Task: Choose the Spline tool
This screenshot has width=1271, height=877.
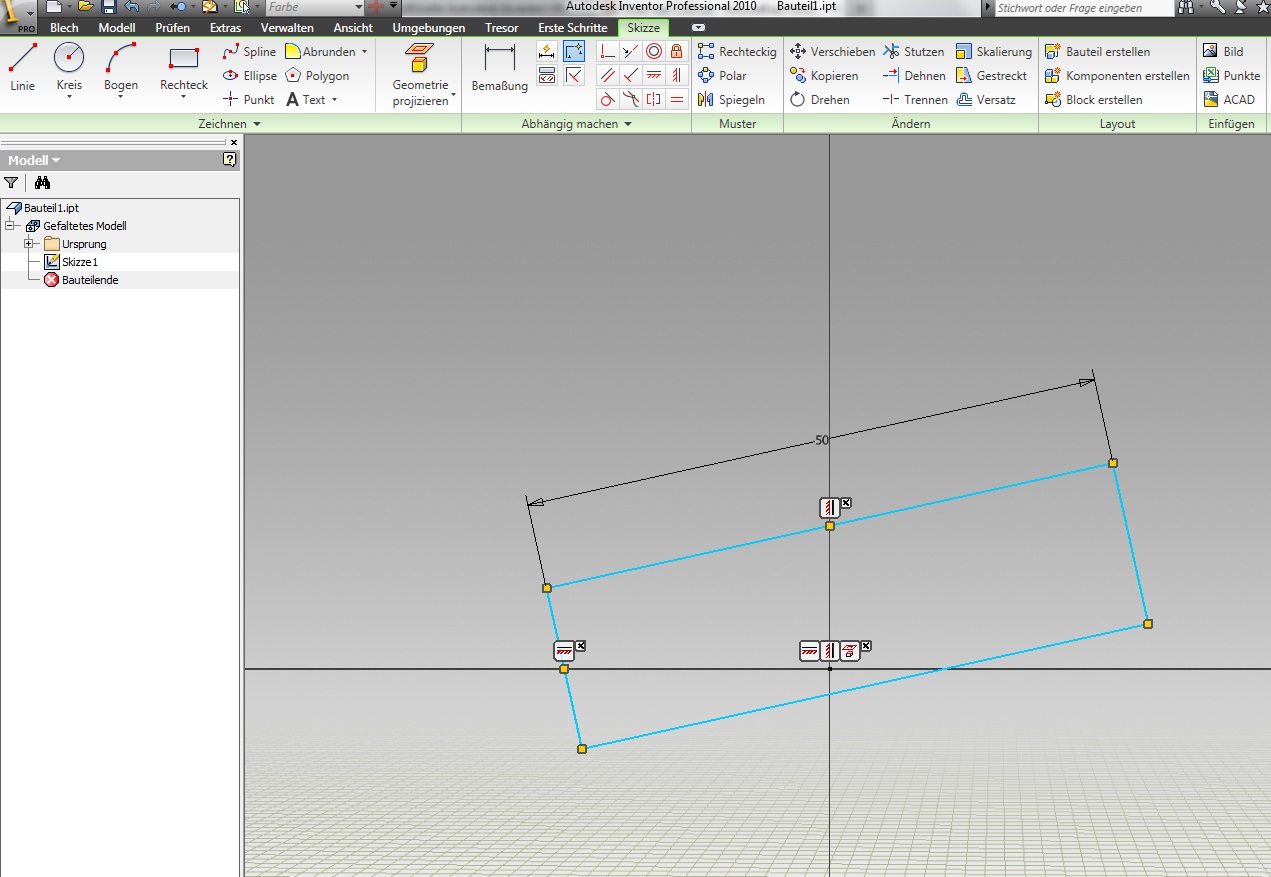Action: (249, 52)
